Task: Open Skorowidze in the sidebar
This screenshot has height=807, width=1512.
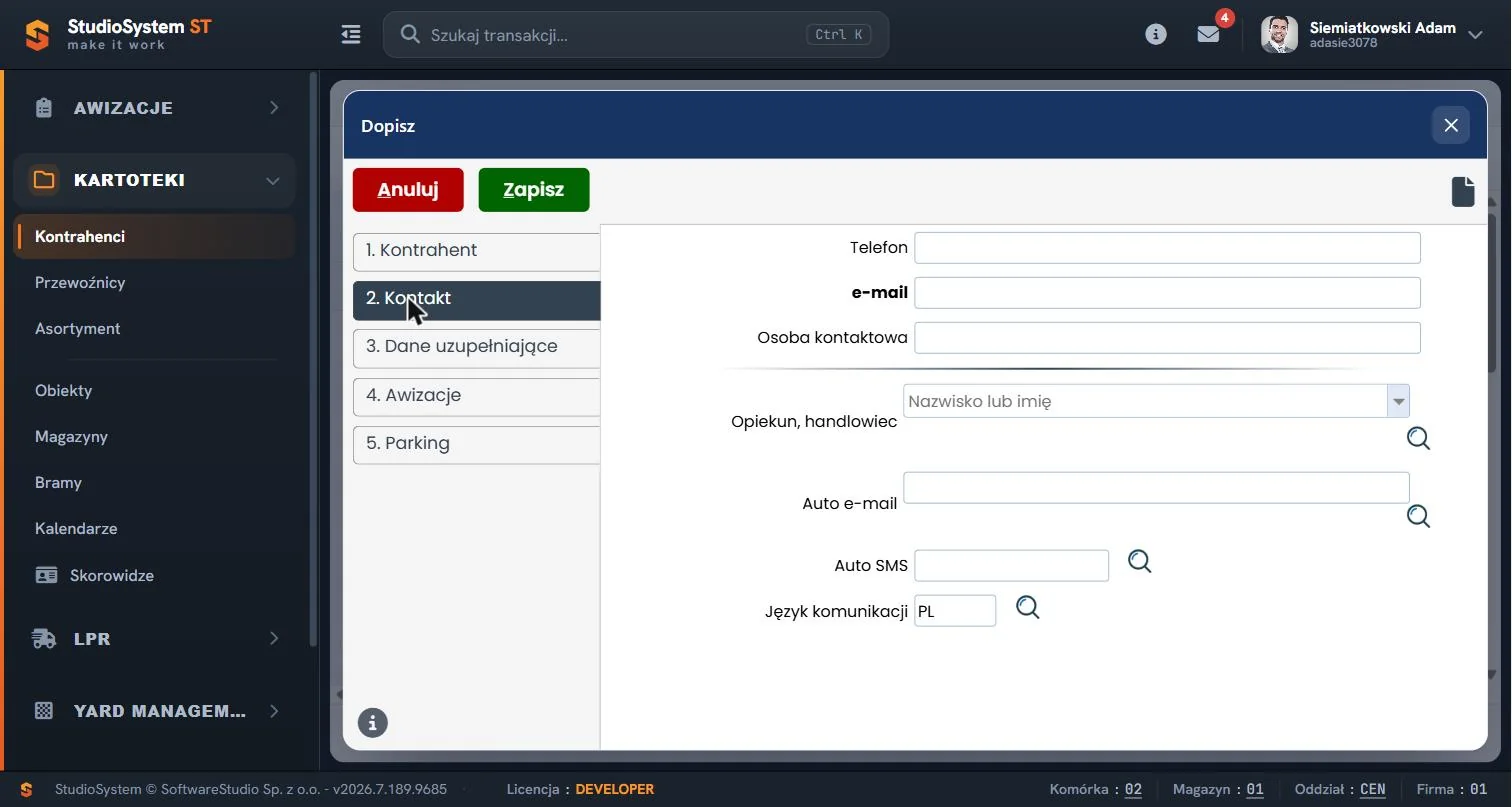Action: [112, 576]
